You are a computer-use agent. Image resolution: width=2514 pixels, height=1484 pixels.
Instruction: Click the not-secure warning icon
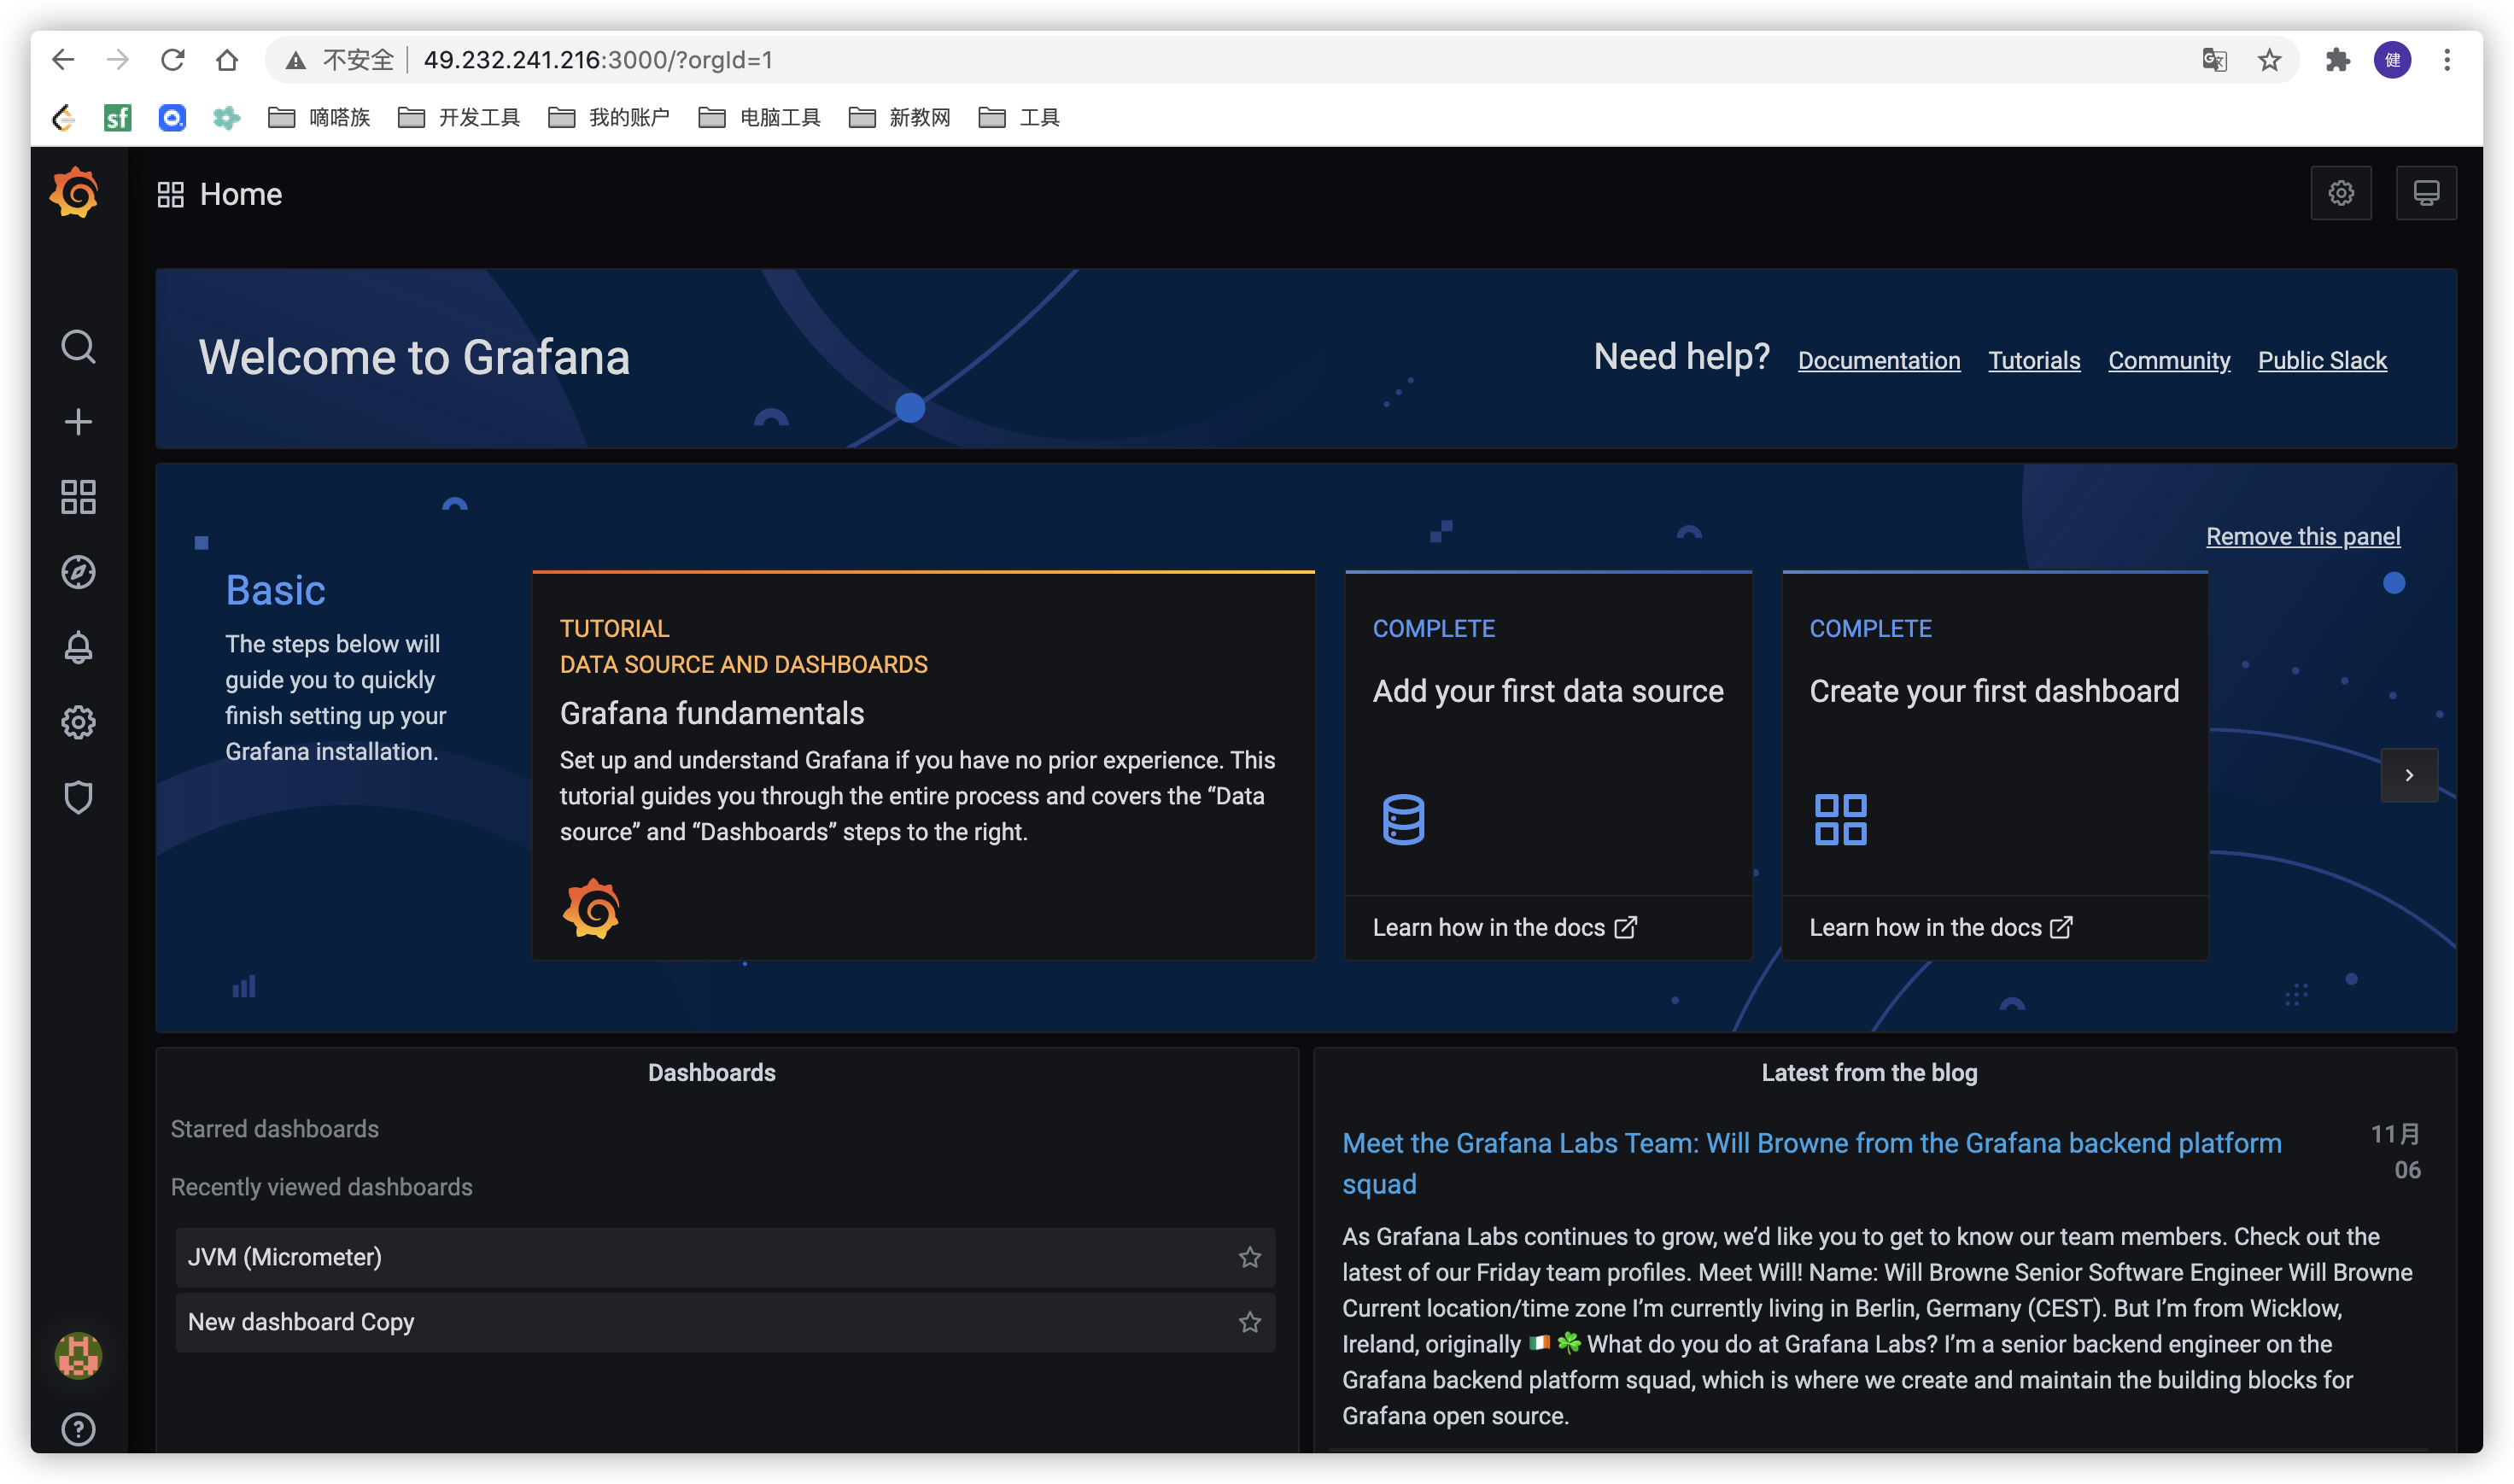pyautogui.click(x=295, y=61)
